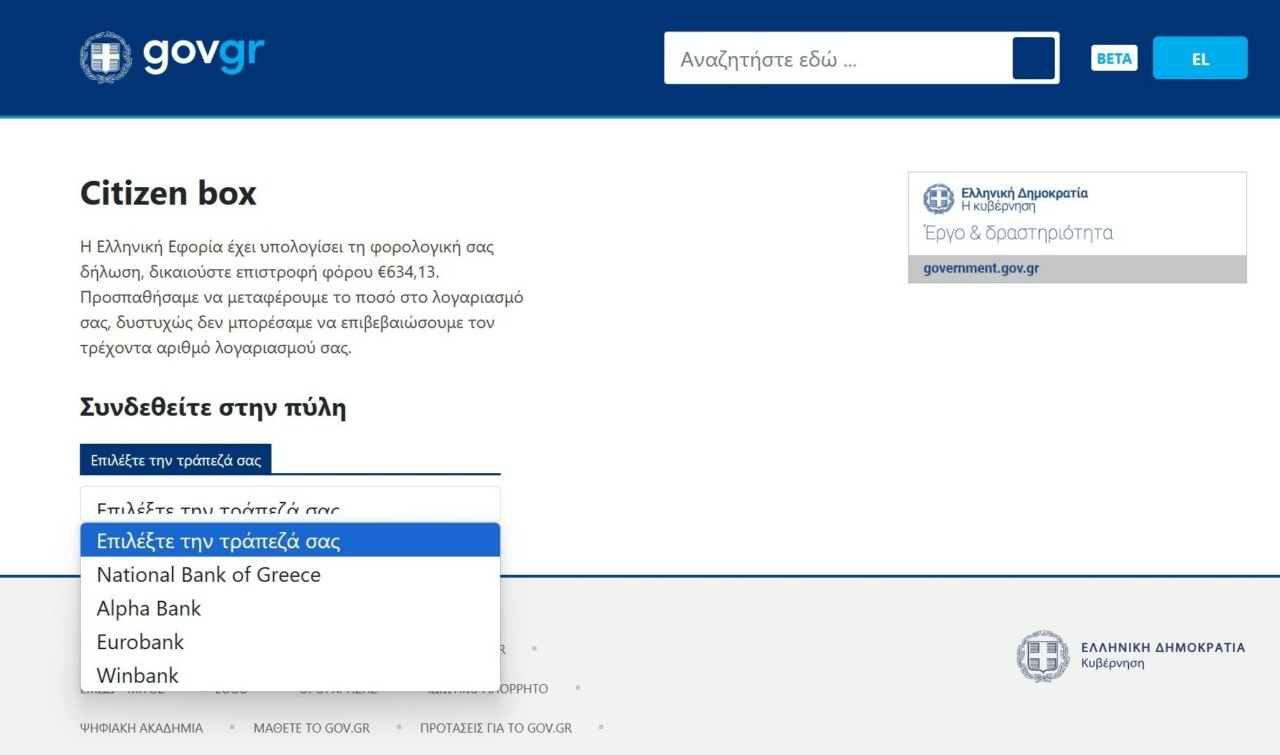Click the bank selection combo box field
The height and width of the screenshot is (755, 1280).
(290, 504)
